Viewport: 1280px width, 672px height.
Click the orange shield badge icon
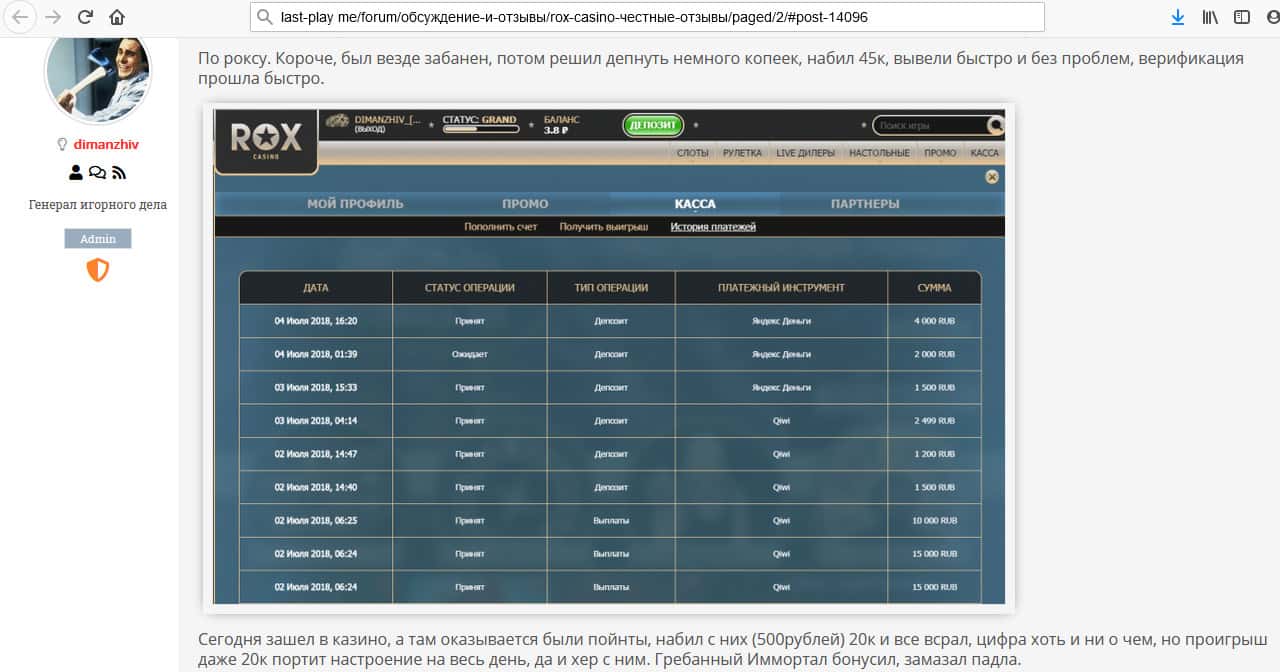pos(97,270)
